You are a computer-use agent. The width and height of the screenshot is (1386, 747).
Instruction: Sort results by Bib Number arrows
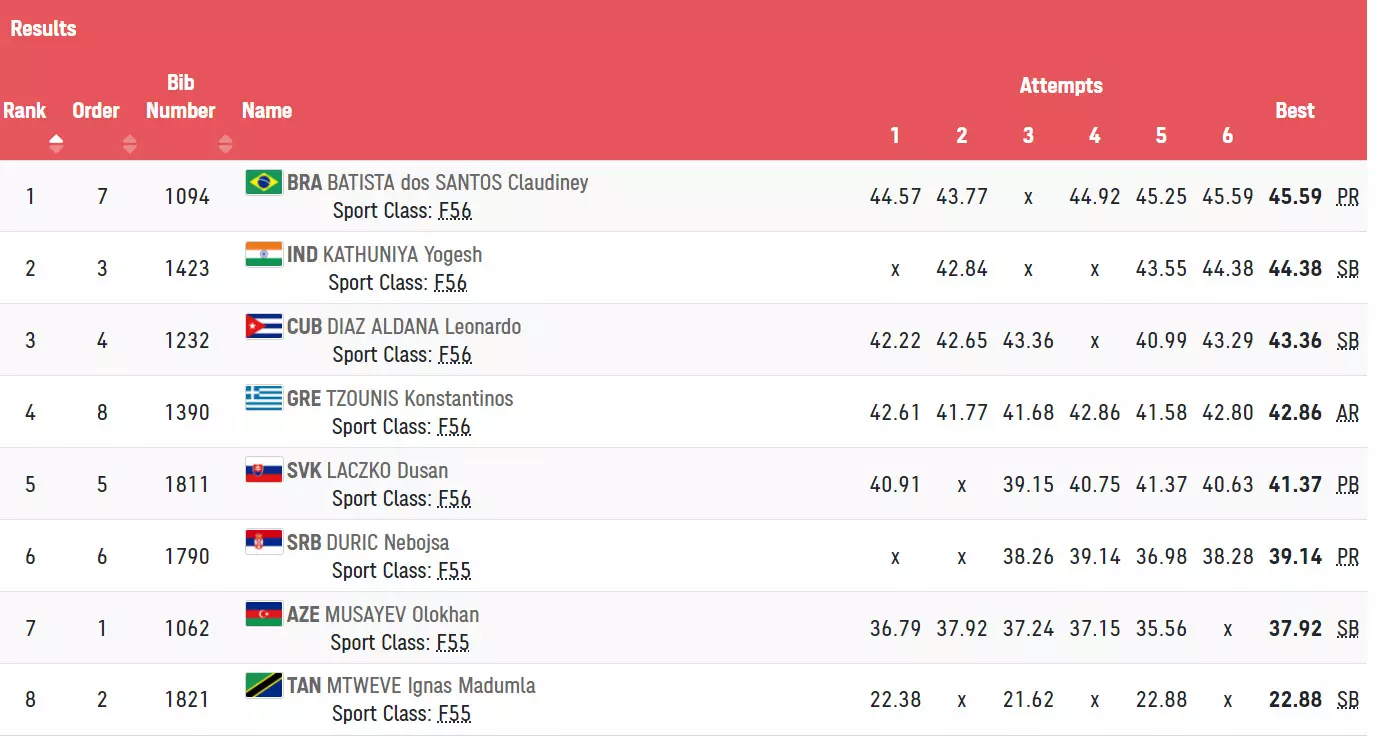[224, 145]
